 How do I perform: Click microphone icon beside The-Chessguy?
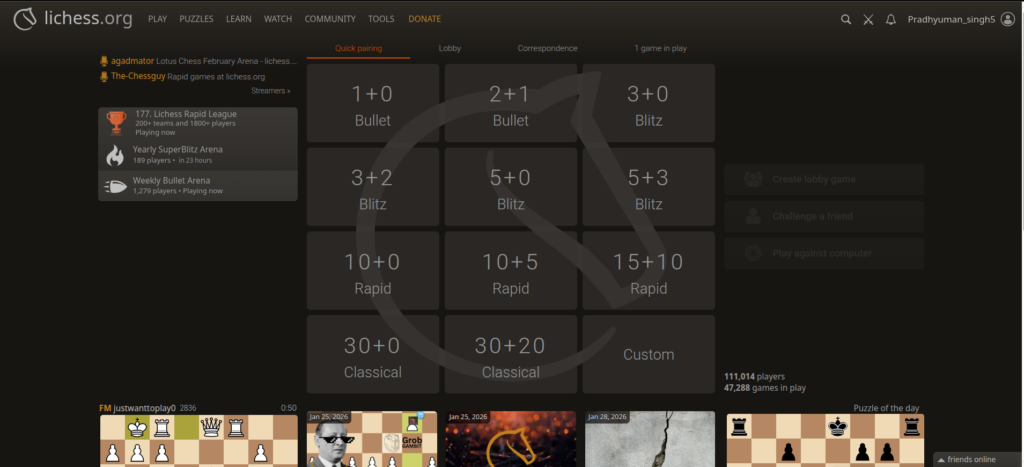[x=103, y=76]
